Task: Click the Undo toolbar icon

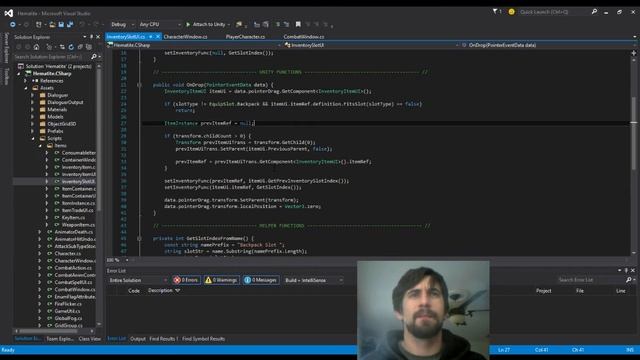Action: pyautogui.click(x=82, y=24)
